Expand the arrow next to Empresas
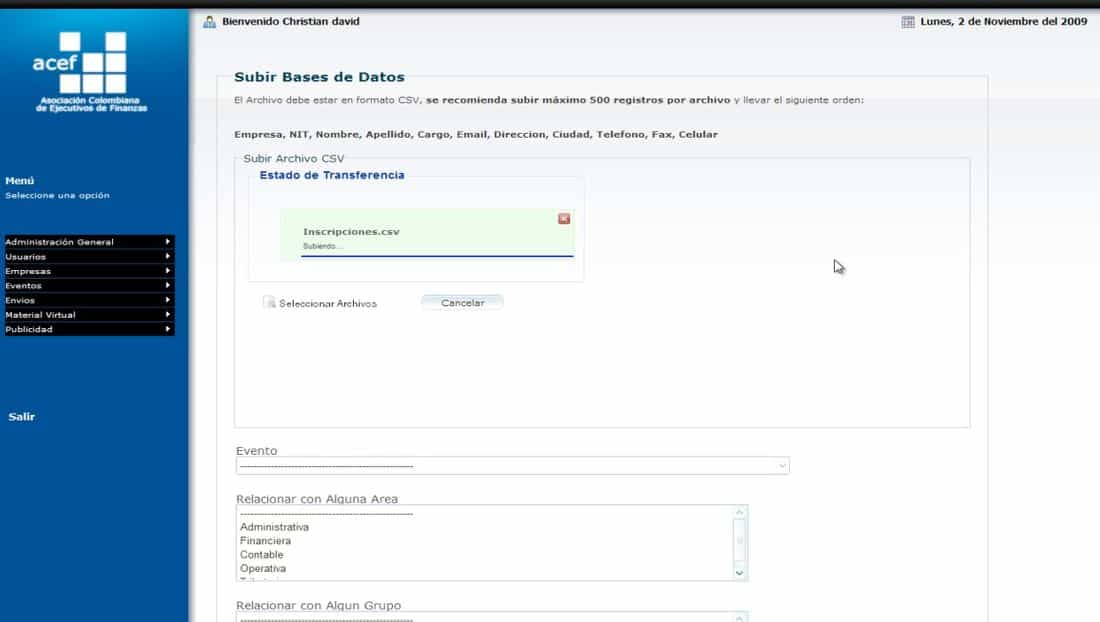 [x=168, y=271]
